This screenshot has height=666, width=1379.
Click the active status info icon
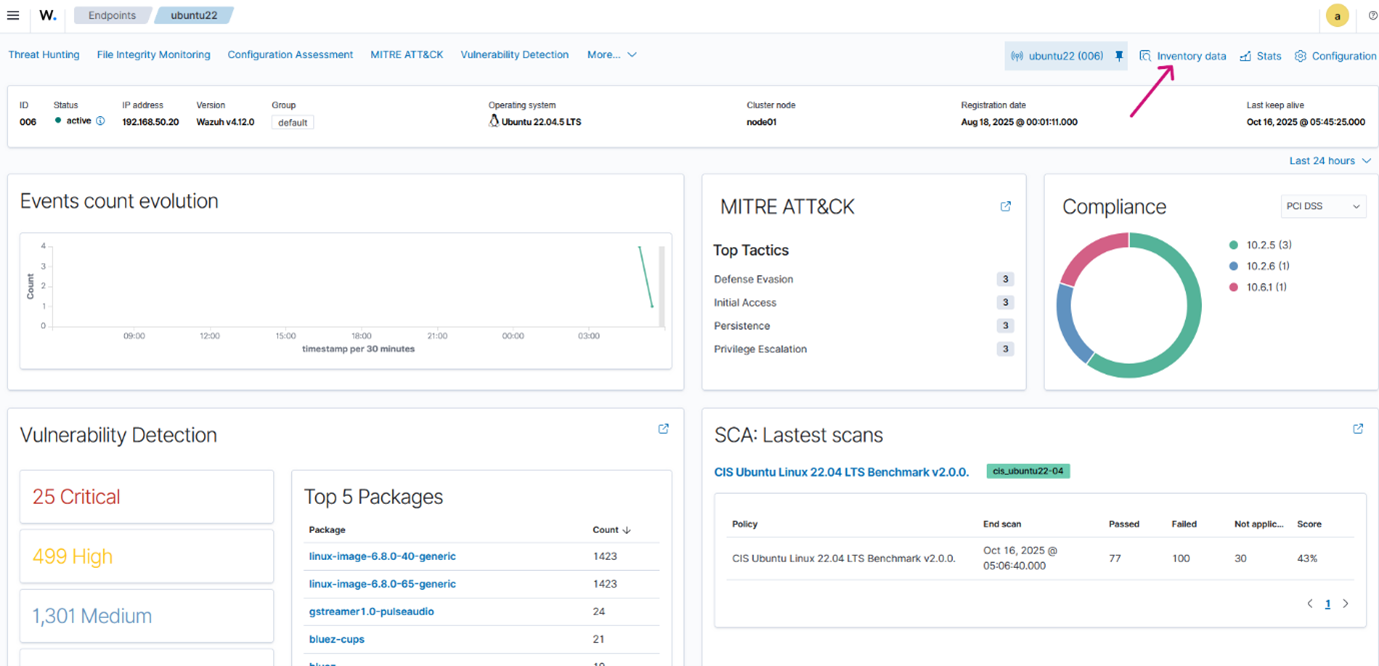100,121
